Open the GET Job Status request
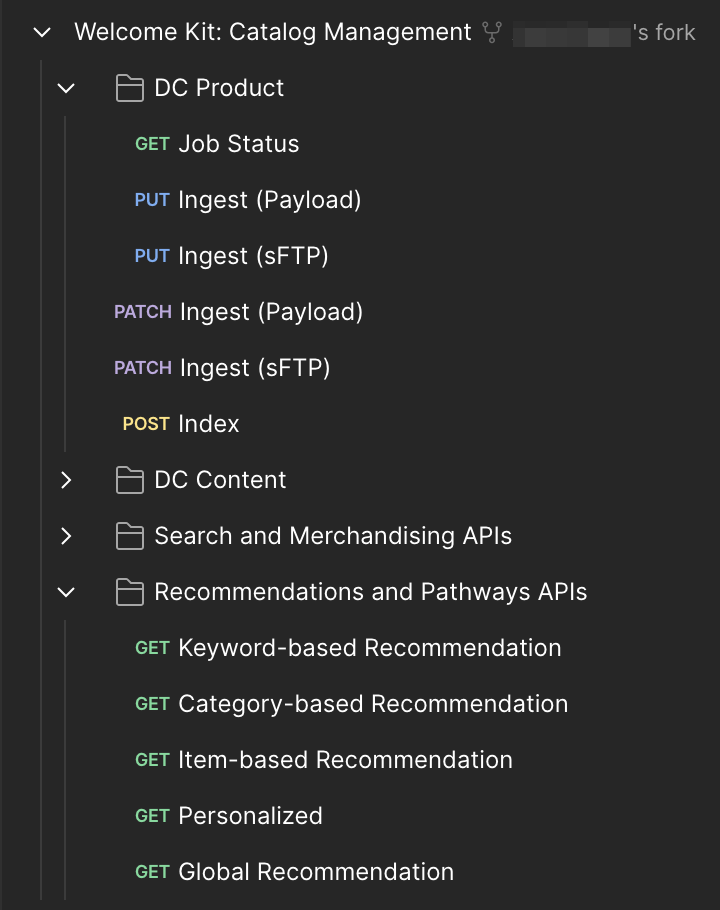This screenshot has height=910, width=720. coord(238,144)
